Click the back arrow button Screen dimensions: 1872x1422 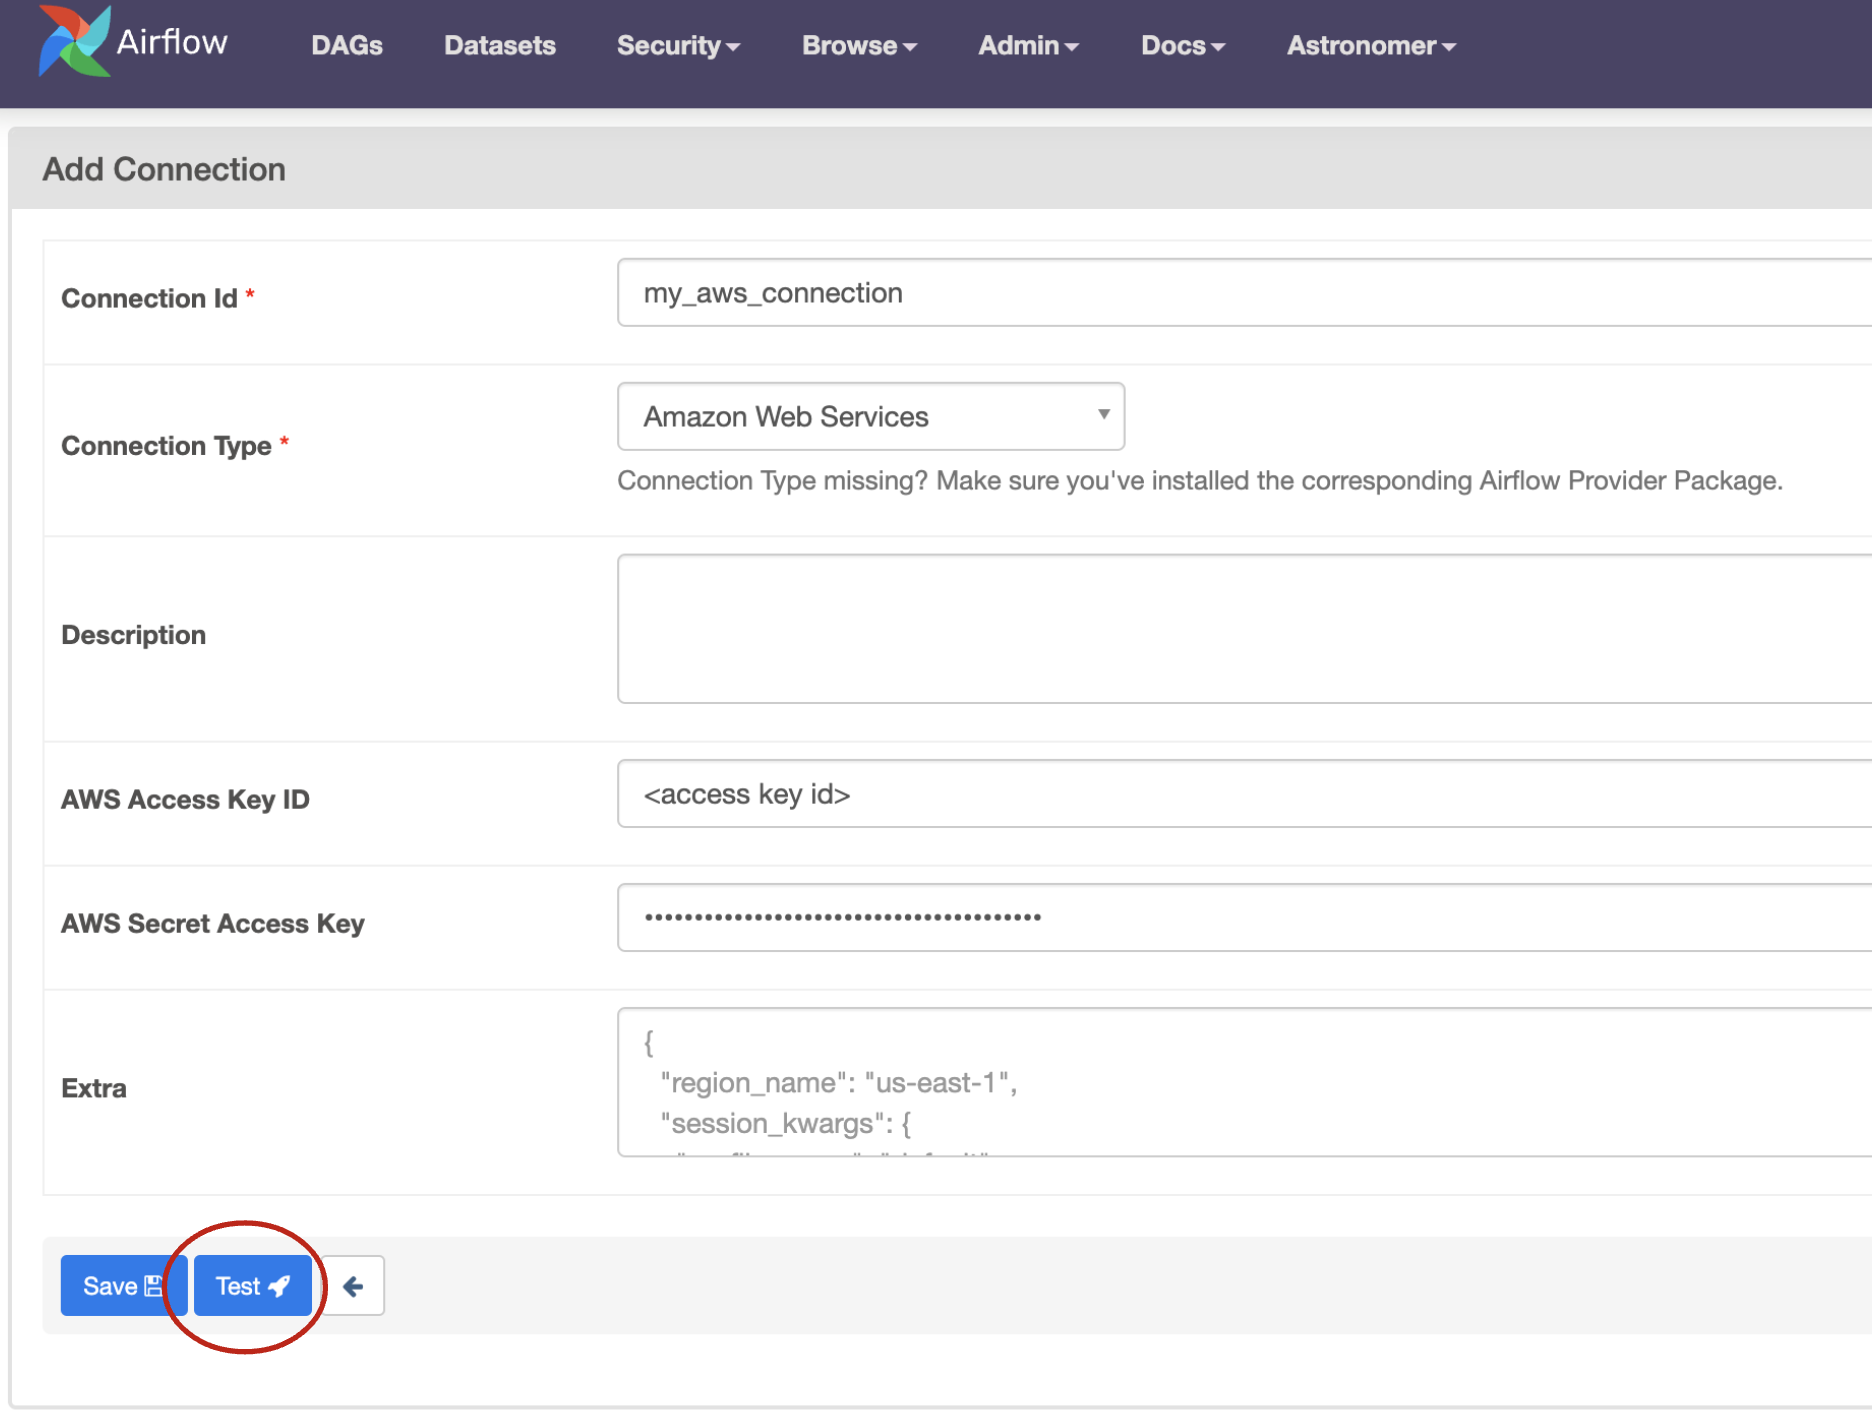click(x=353, y=1286)
